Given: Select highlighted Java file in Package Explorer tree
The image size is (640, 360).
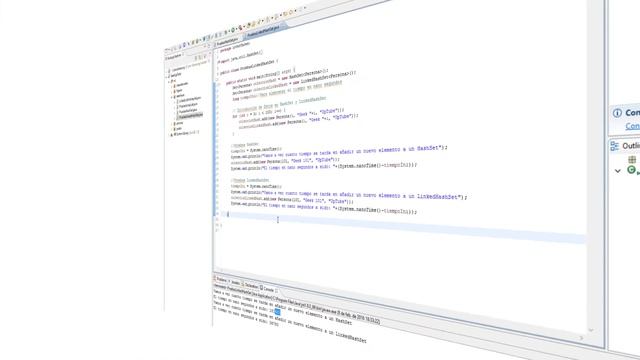Looking at the screenshot, I should point(191,116).
